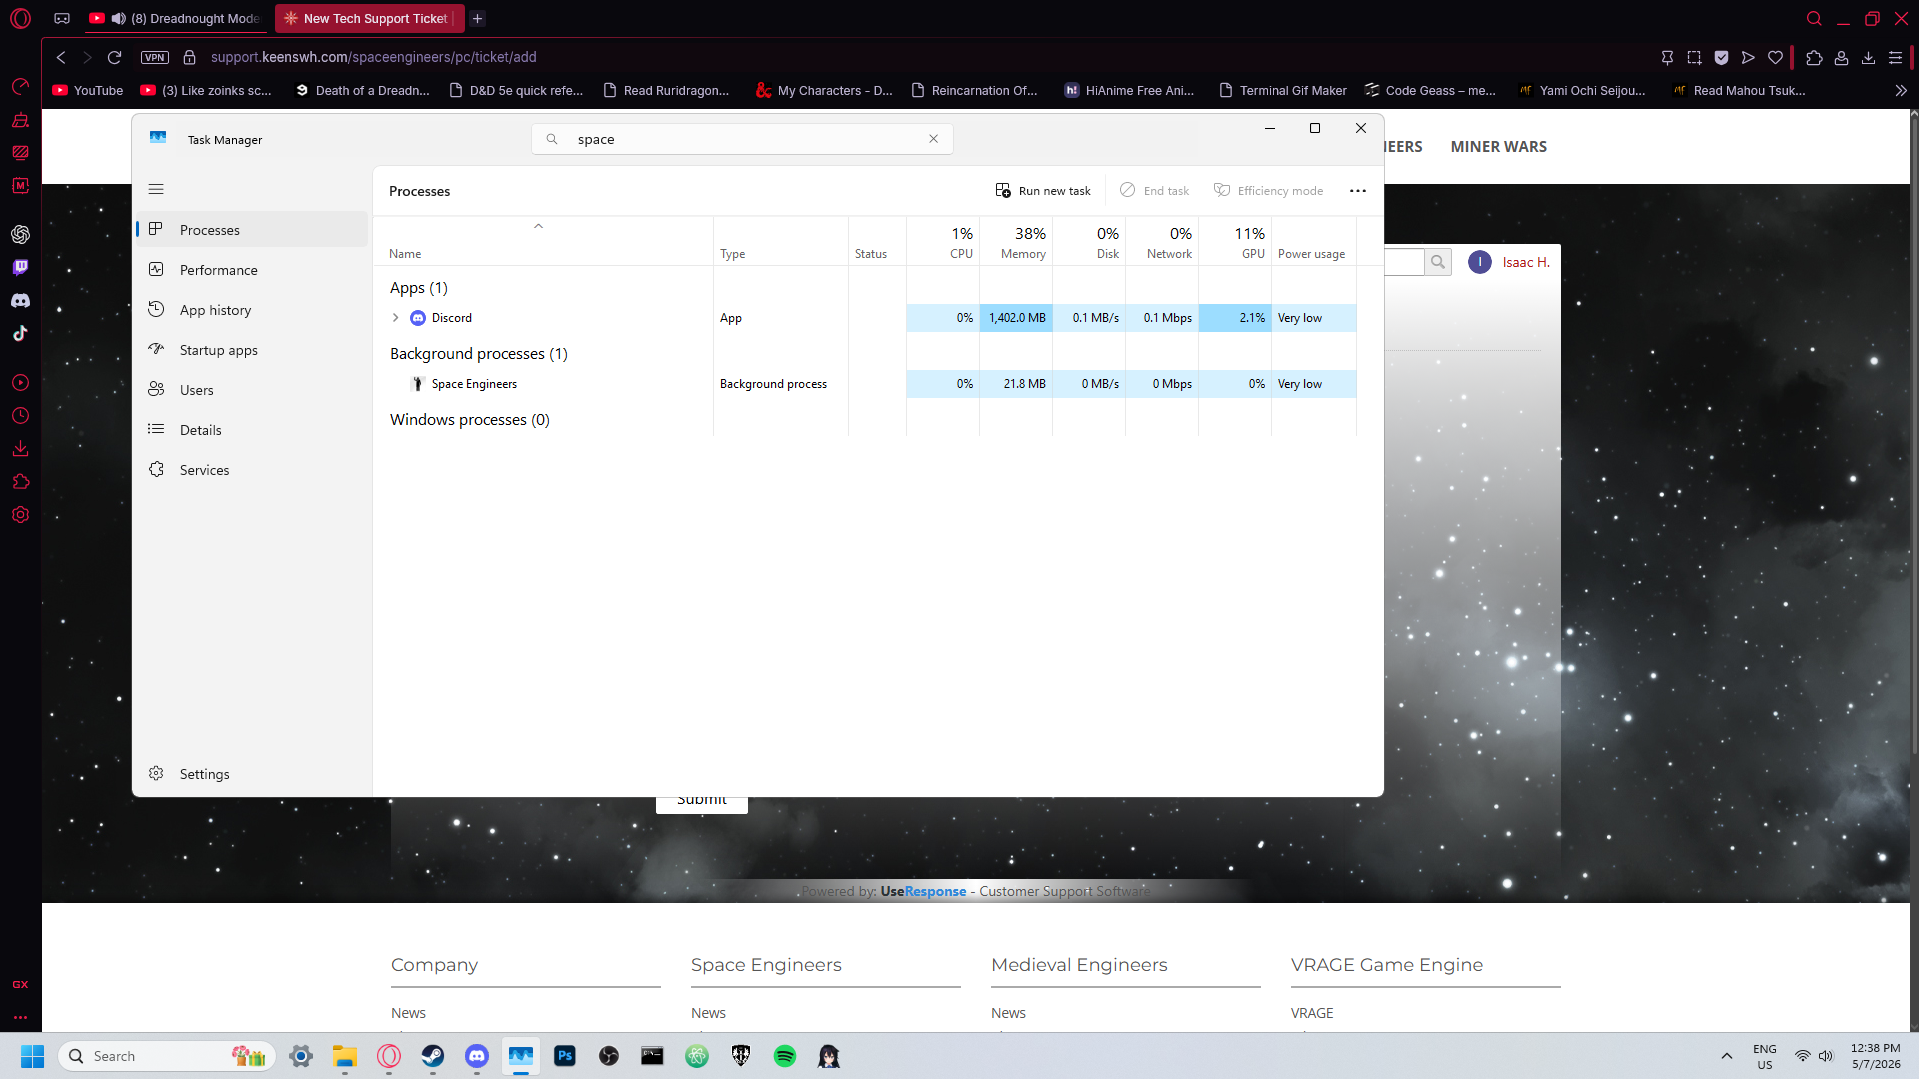Open App history in Task Manager
The height and width of the screenshot is (1079, 1919).
click(252, 310)
